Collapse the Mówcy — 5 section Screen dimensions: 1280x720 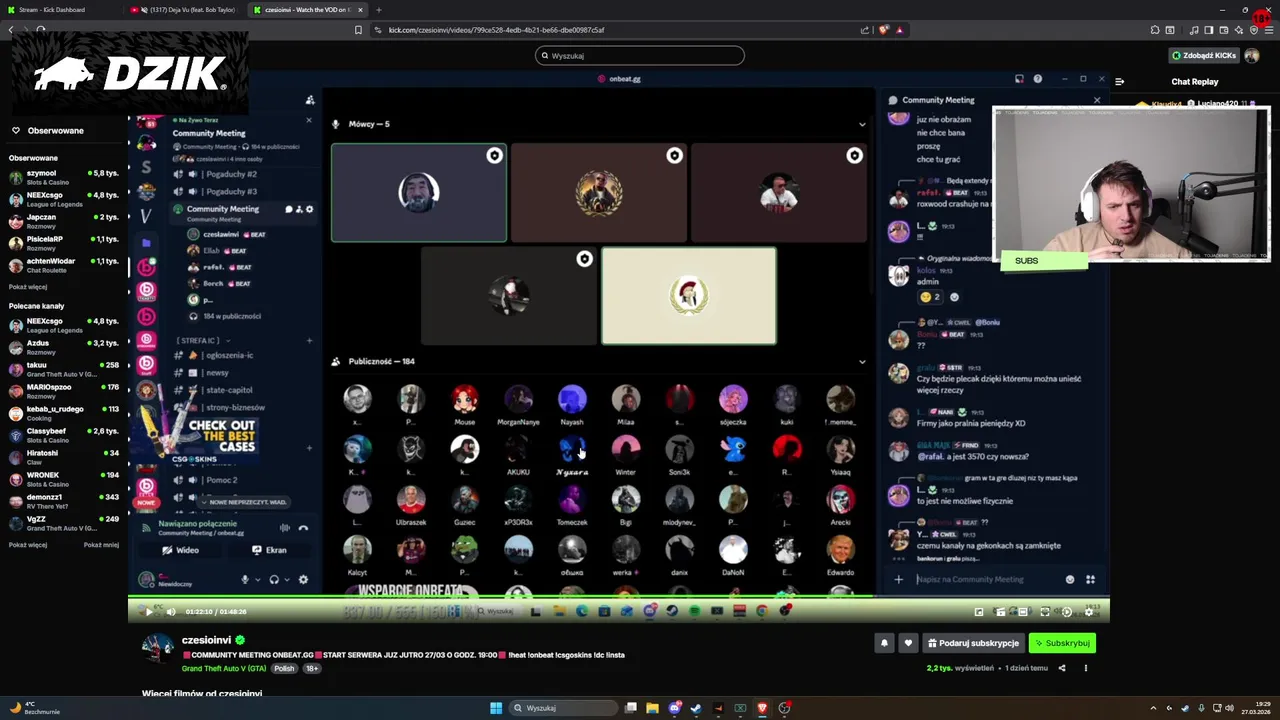click(x=862, y=124)
